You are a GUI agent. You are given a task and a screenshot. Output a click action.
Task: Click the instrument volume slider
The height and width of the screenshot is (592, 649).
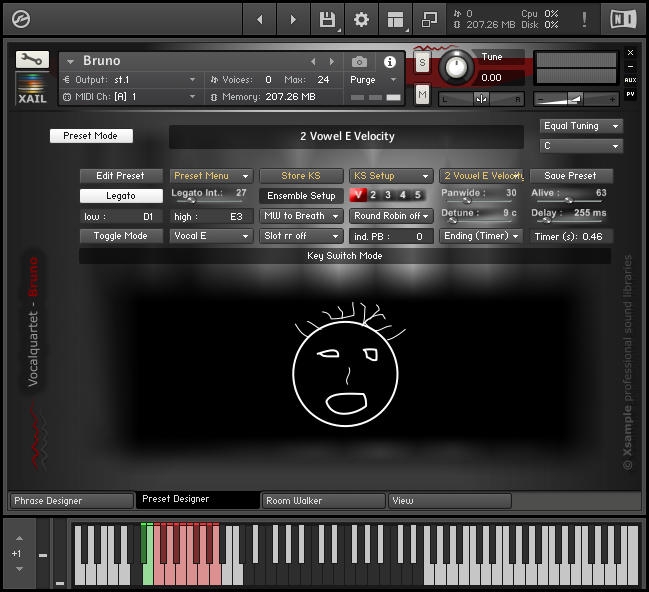point(576,99)
